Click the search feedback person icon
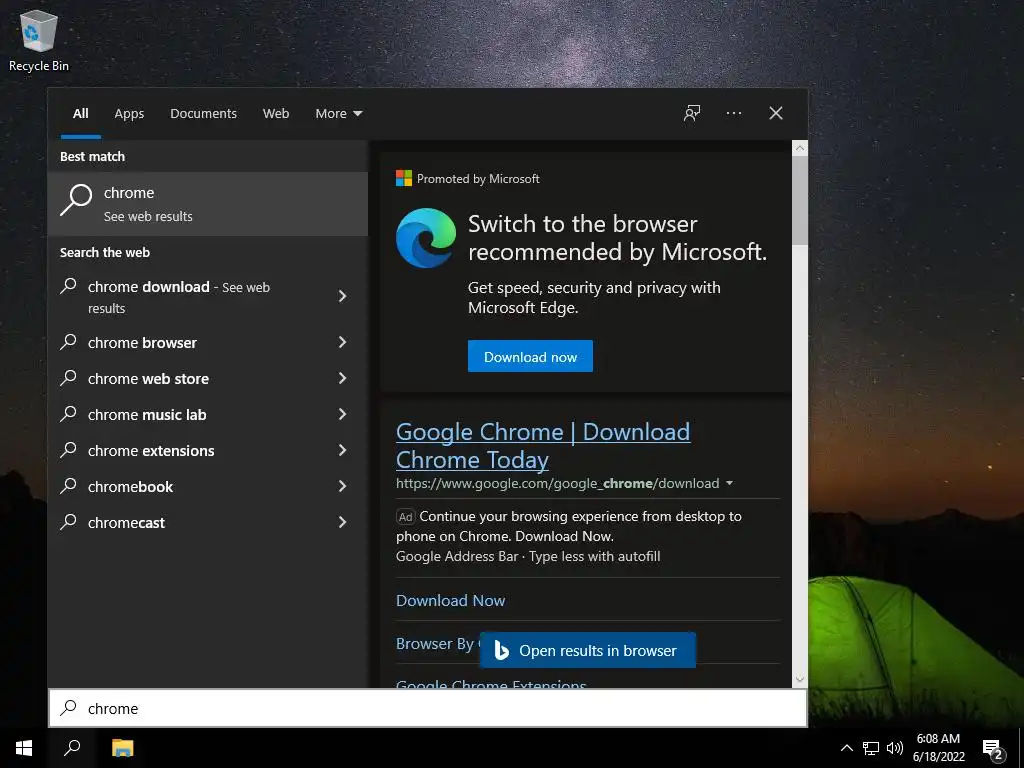The width and height of the screenshot is (1024, 768). click(692, 113)
